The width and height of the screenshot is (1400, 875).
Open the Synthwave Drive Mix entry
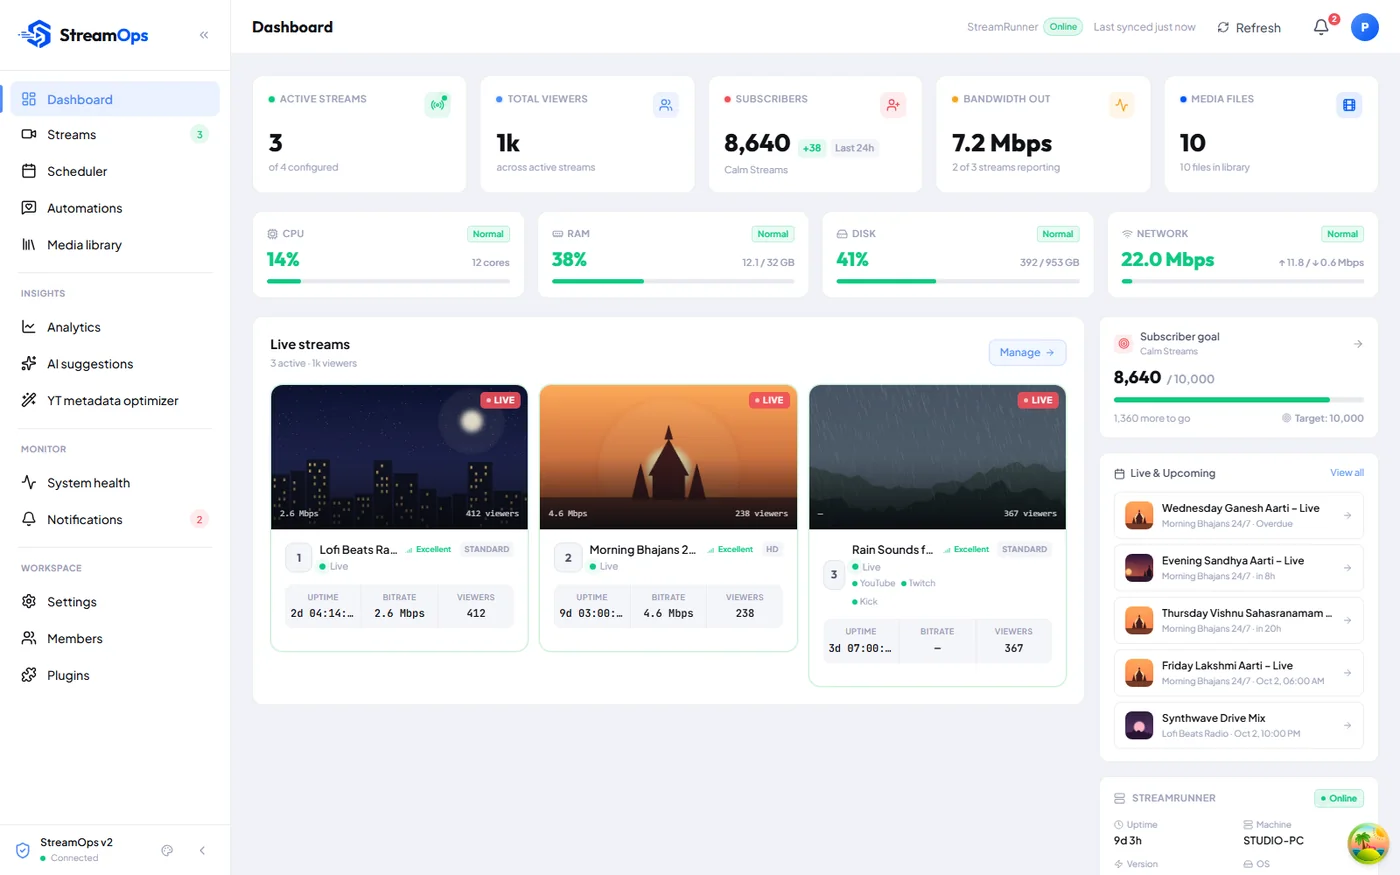point(1239,725)
